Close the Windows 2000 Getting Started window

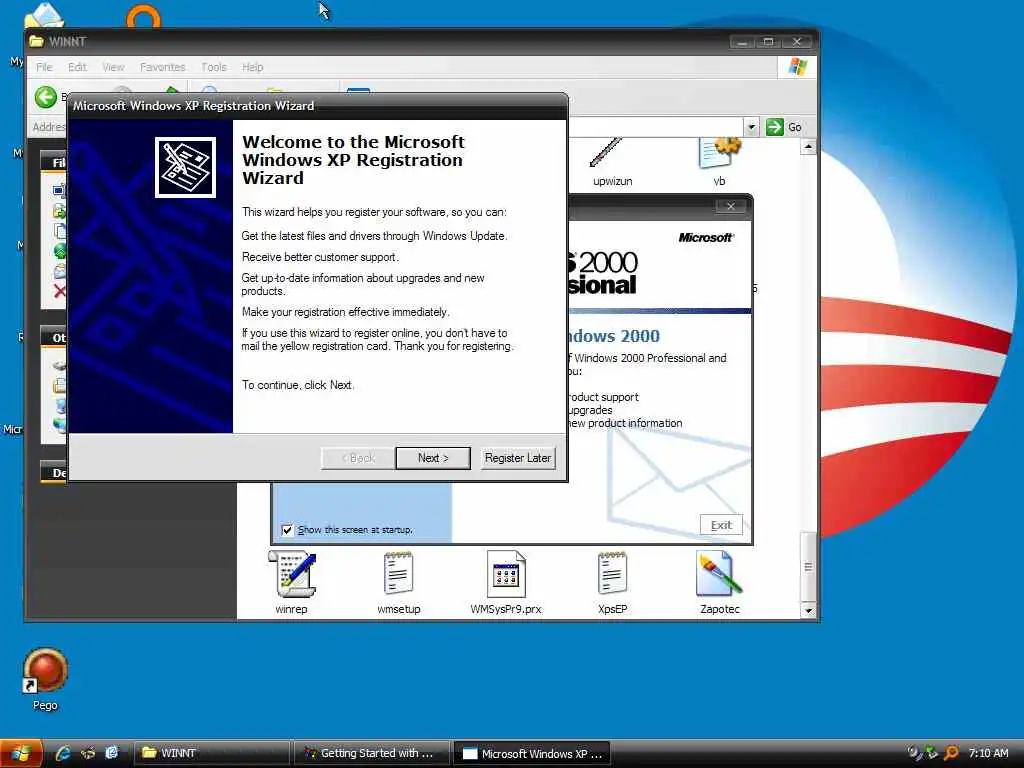731,206
